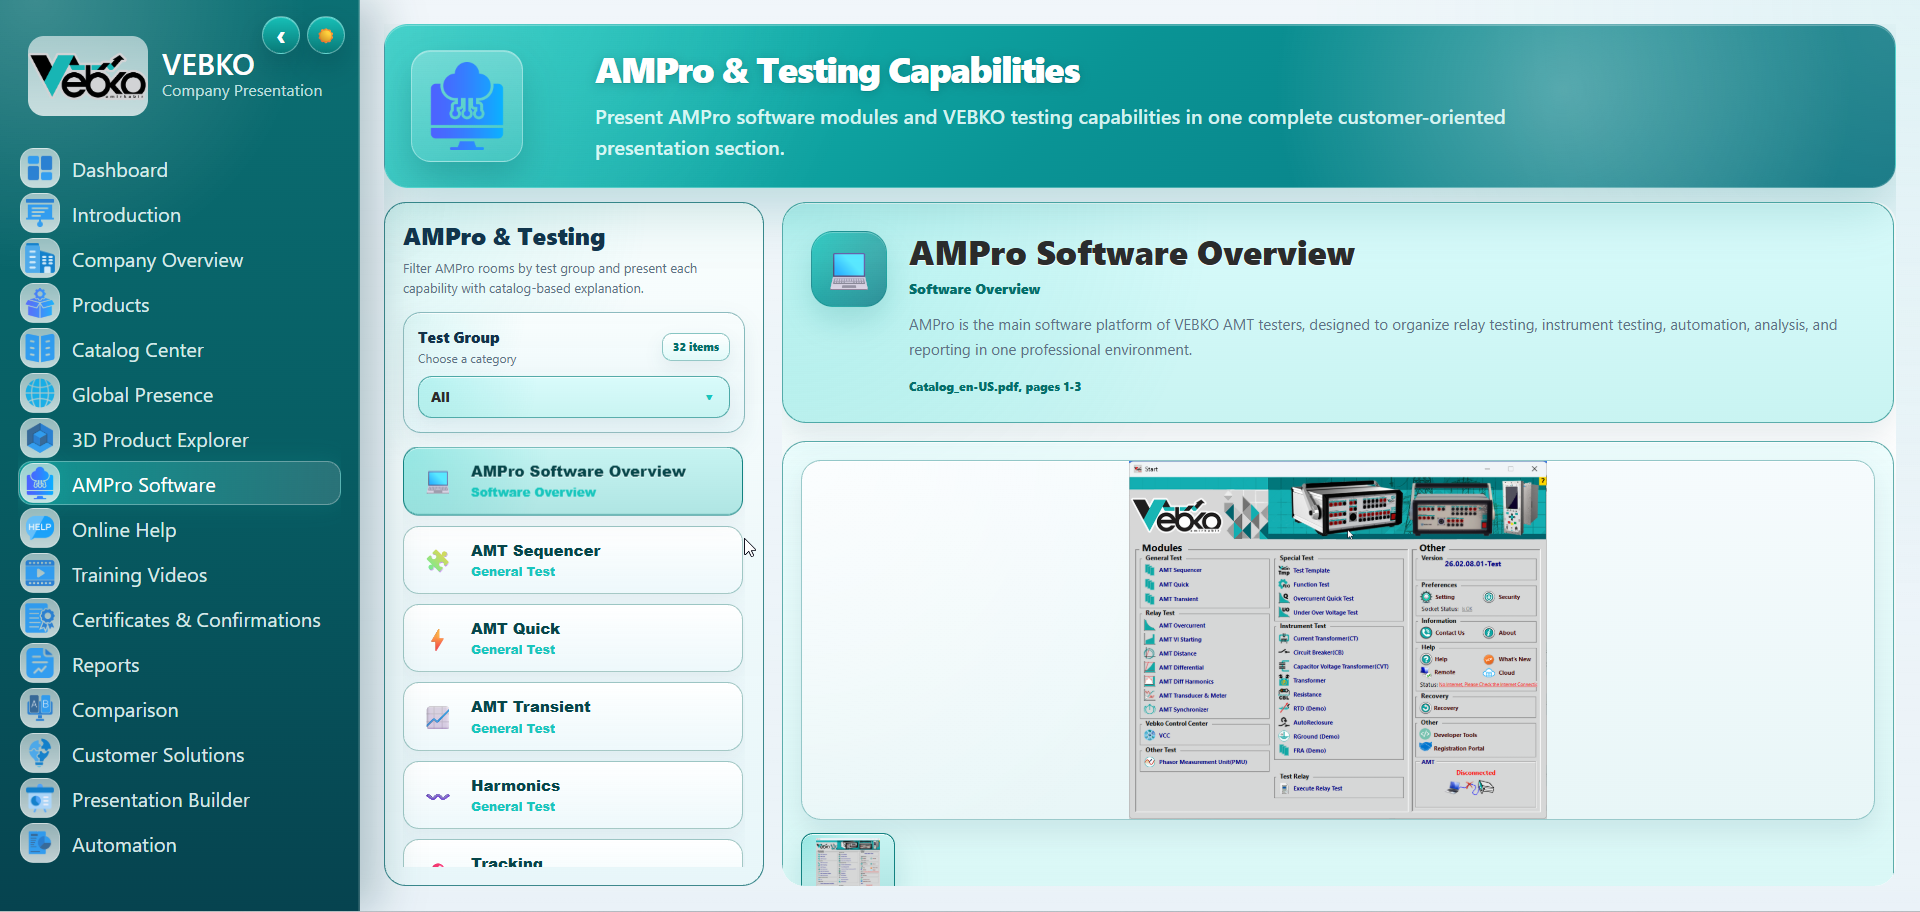Launch the 3D Product Explorer cube icon
1920x912 pixels.
click(40, 439)
